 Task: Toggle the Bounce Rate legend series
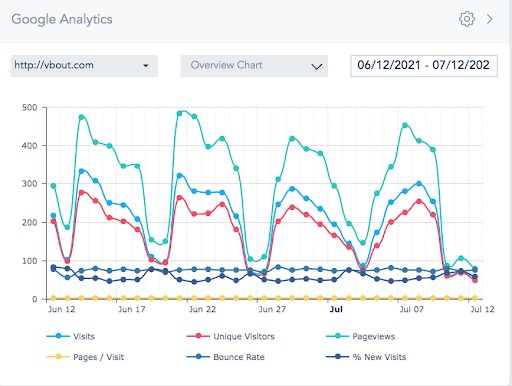[226, 357]
